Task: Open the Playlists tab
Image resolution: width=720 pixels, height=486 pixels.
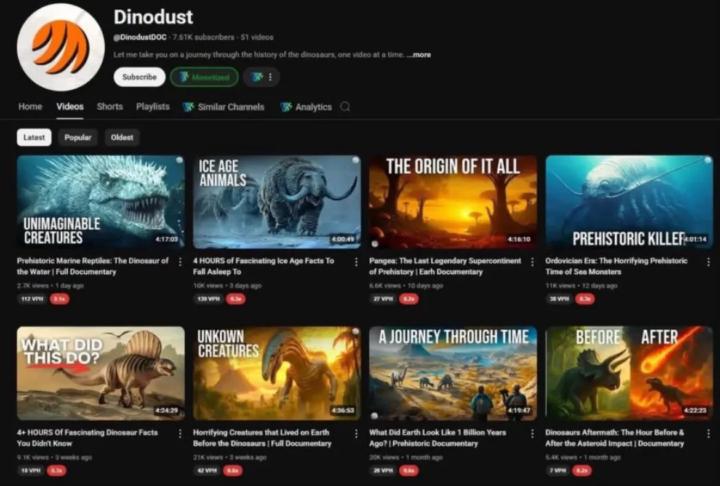Action: tap(153, 107)
